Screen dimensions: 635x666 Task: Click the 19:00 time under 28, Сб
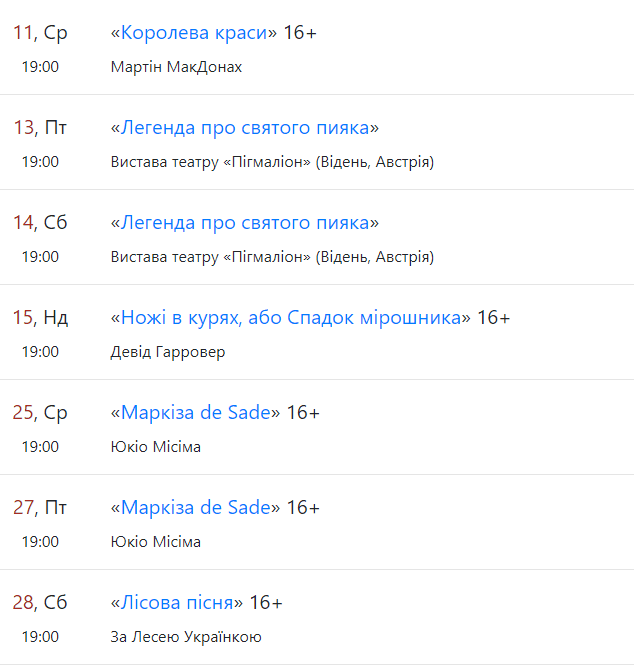[40, 637]
